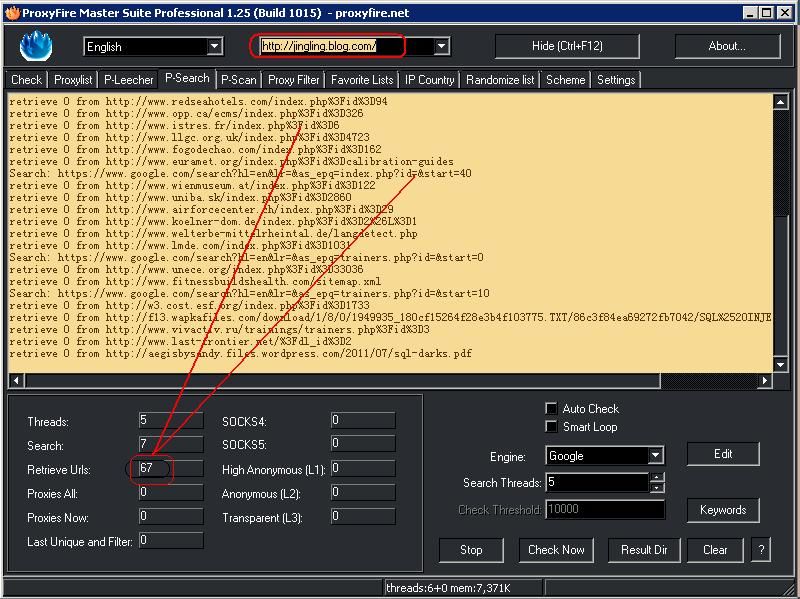Click the log line containing fitnessbuildshealth.com sitemap.xml
The width and height of the screenshot is (800, 599).
(195, 282)
